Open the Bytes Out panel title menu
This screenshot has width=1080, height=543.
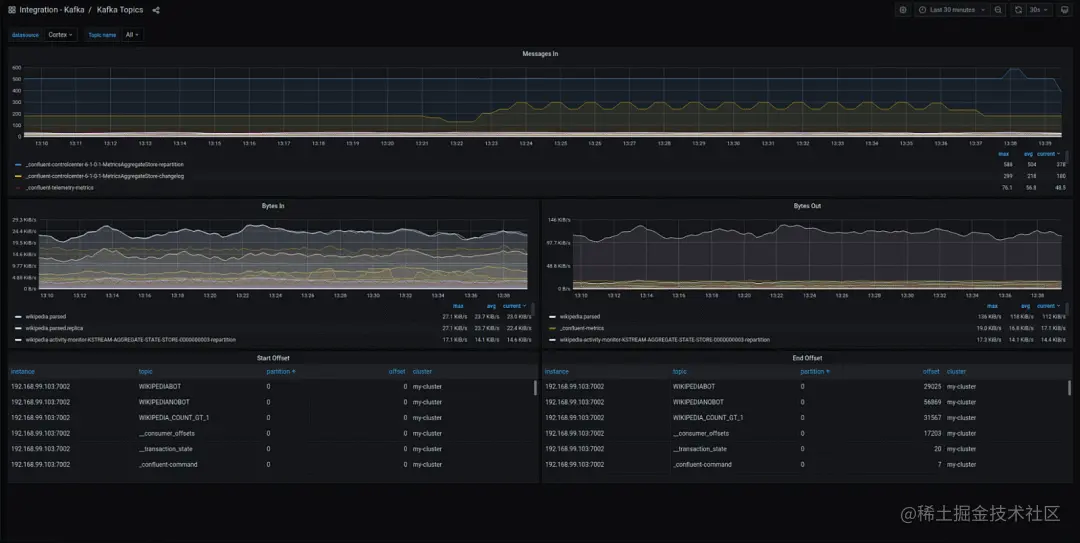click(807, 206)
